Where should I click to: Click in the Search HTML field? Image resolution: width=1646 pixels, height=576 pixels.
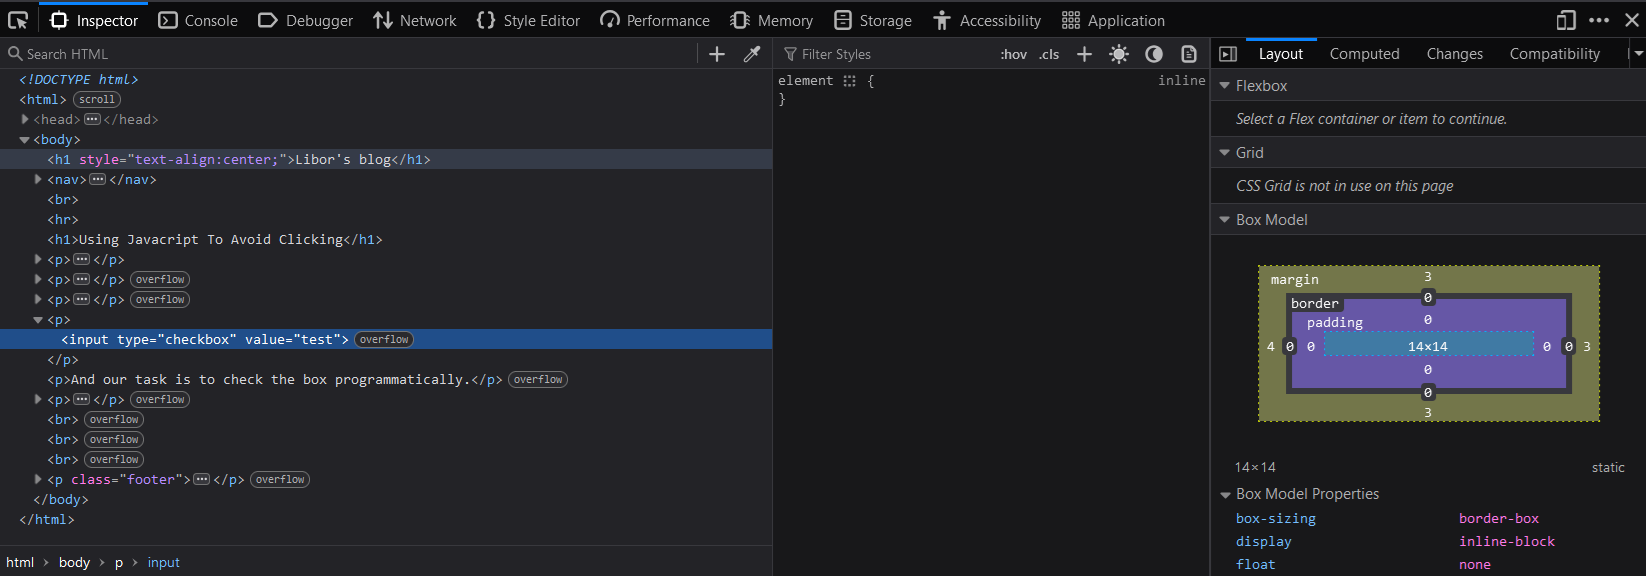pyautogui.click(x=350, y=54)
